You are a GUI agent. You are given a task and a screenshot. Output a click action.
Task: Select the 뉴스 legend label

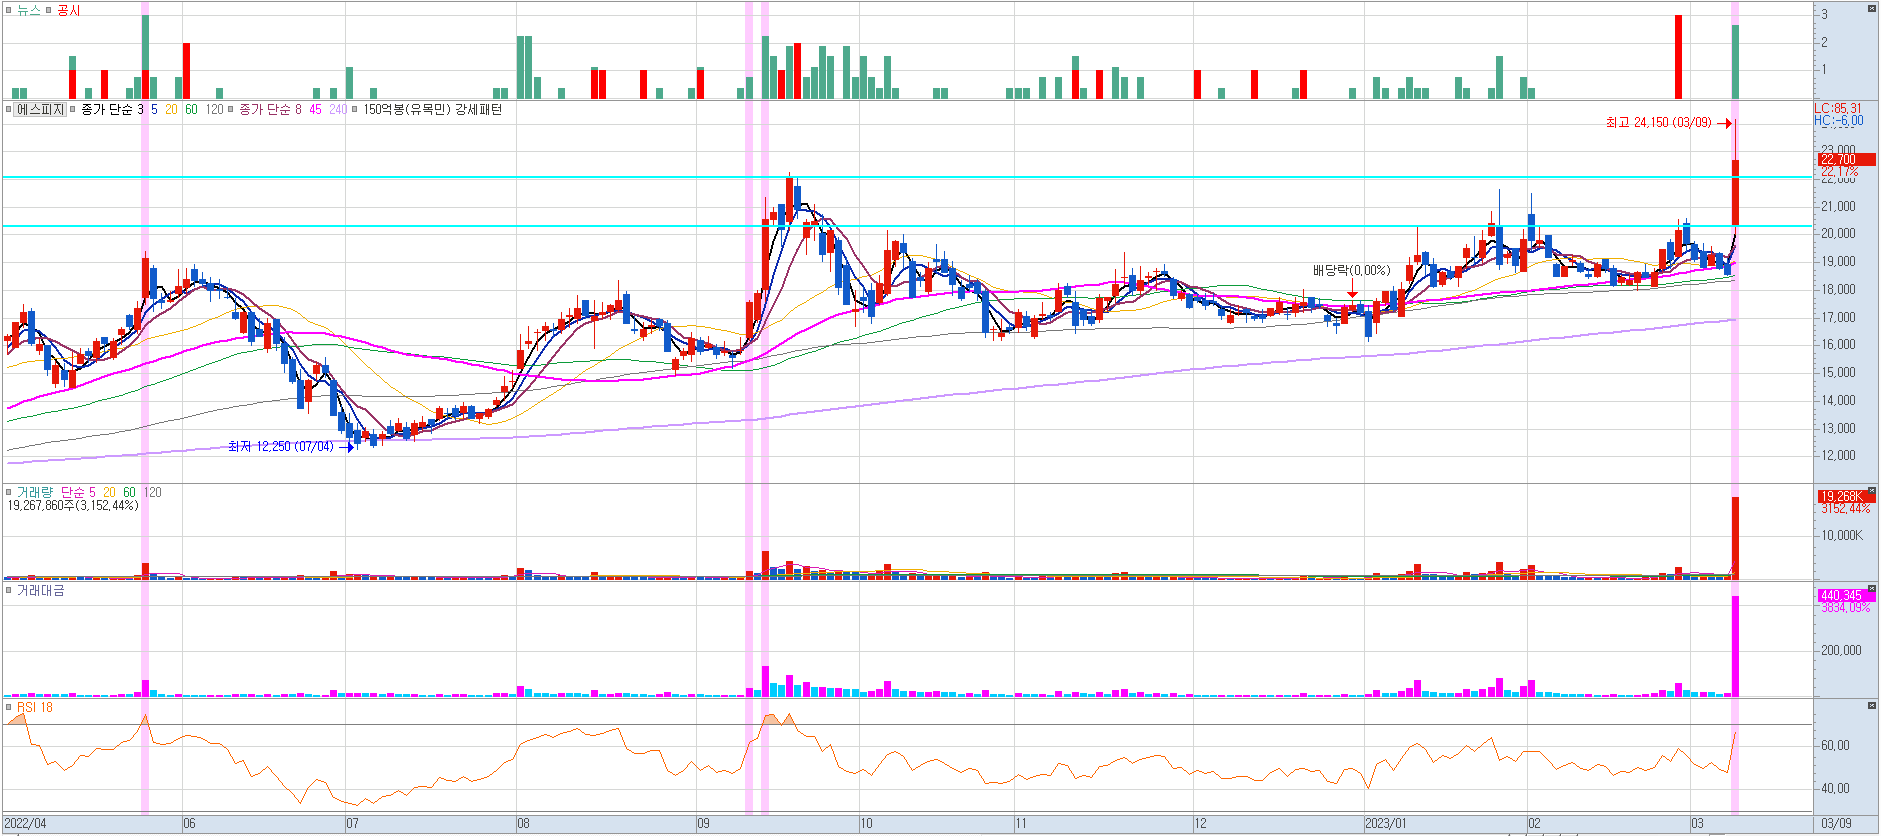[29, 10]
